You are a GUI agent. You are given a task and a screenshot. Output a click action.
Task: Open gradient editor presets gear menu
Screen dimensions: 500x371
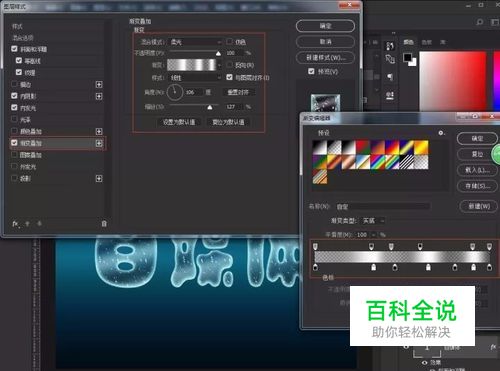click(441, 133)
